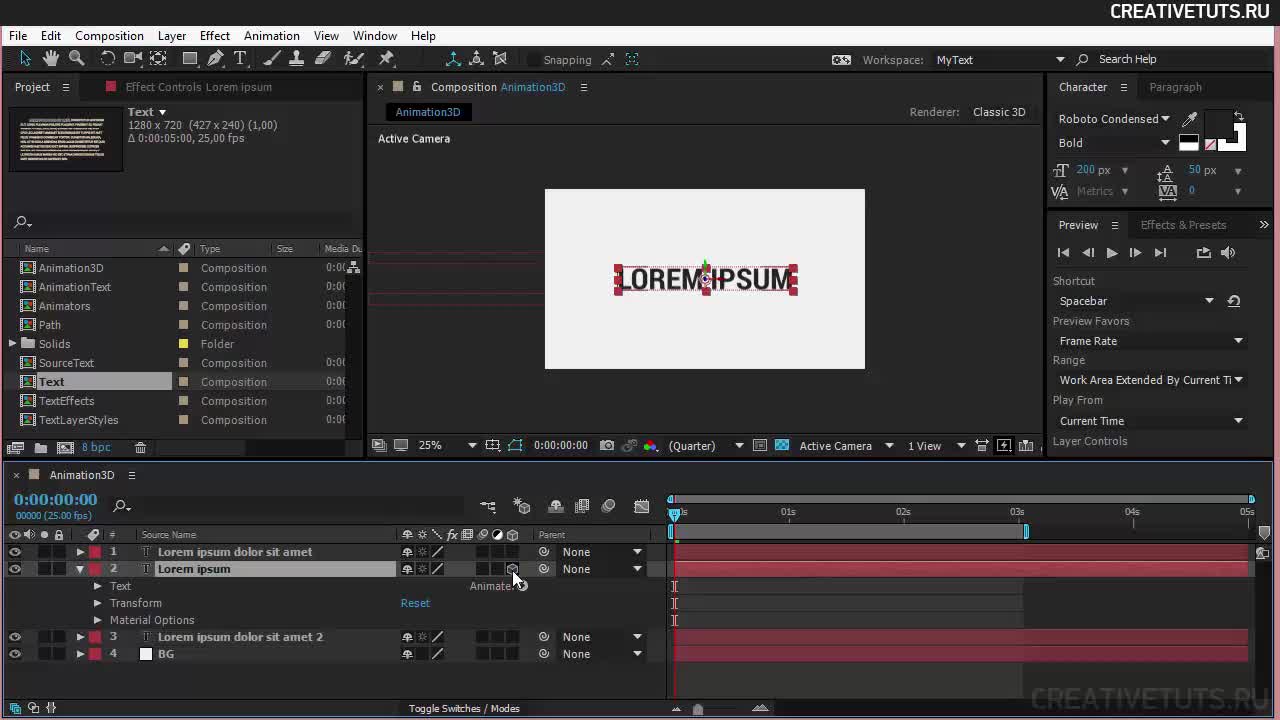1280x720 pixels.
Task: Hide layer 1 Lorem ipsum dolor sit amet
Action: pos(15,552)
